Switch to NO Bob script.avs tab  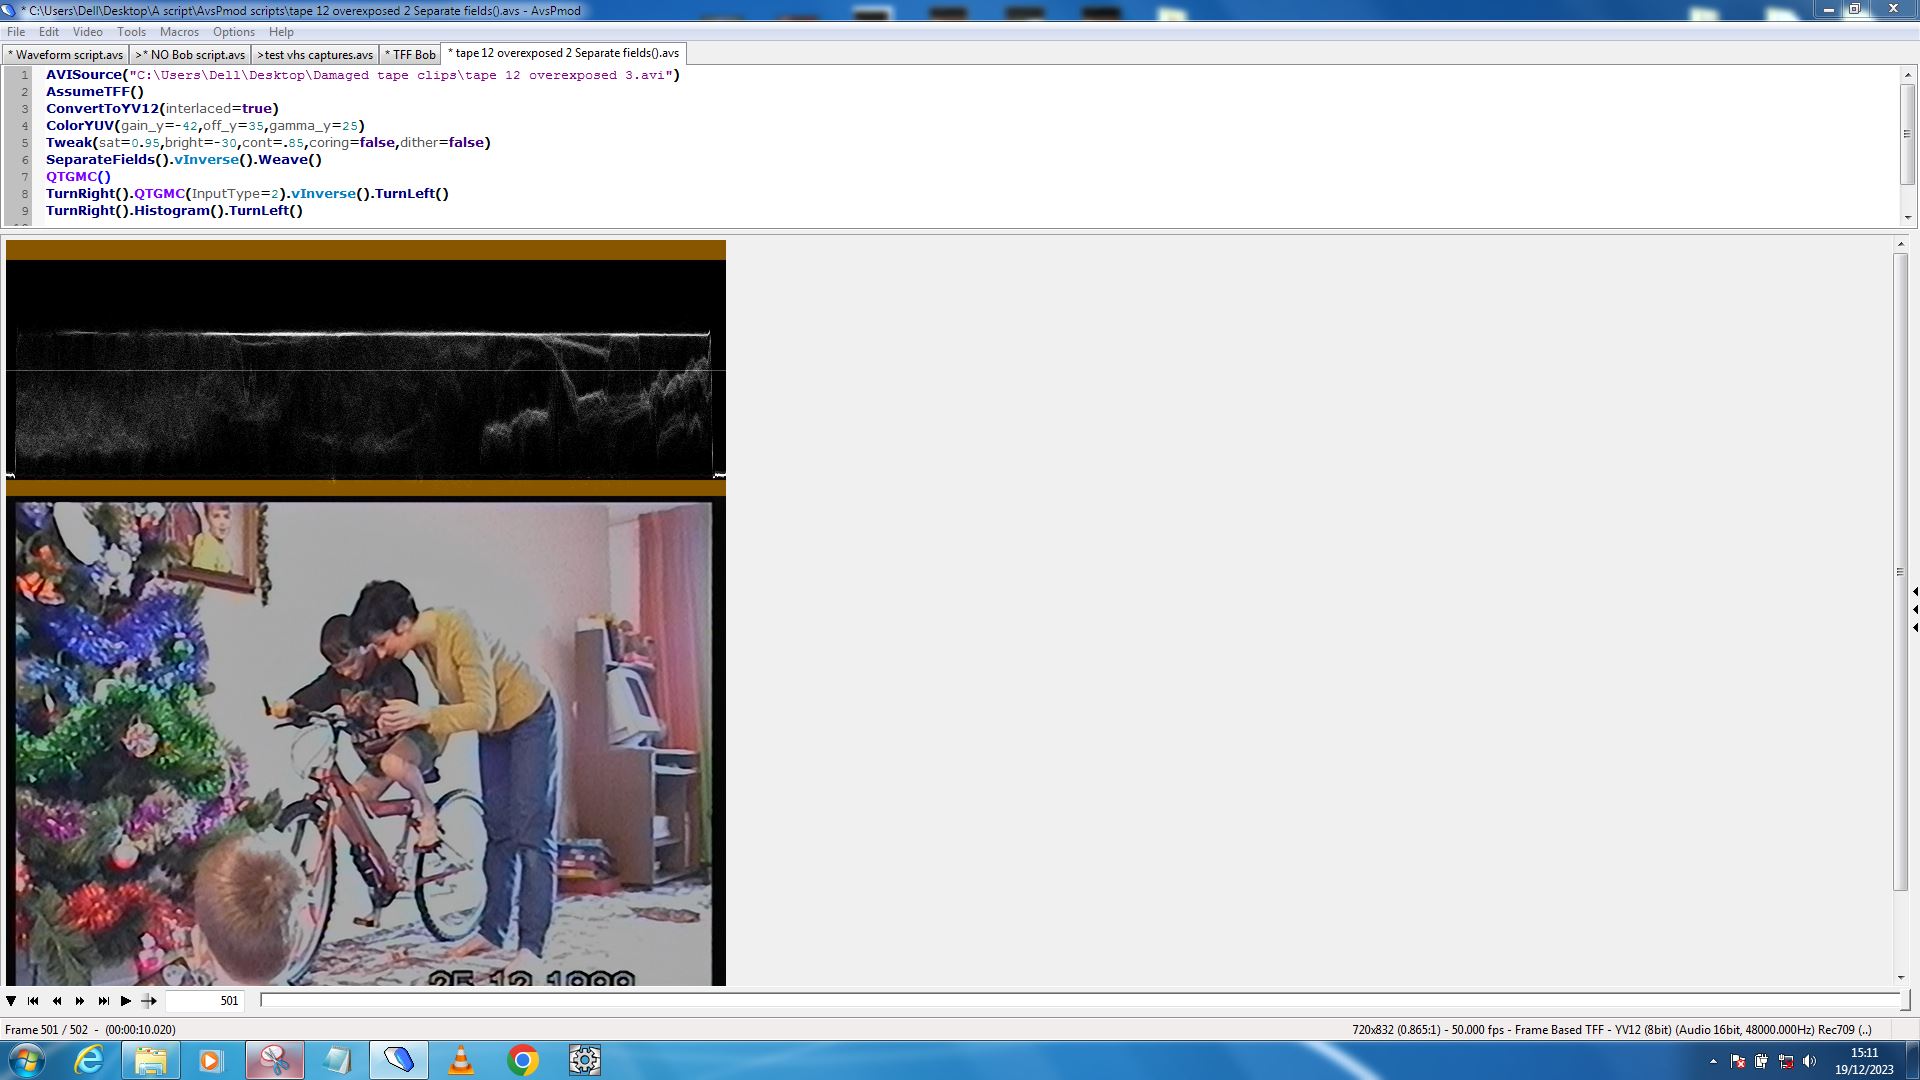coord(191,55)
